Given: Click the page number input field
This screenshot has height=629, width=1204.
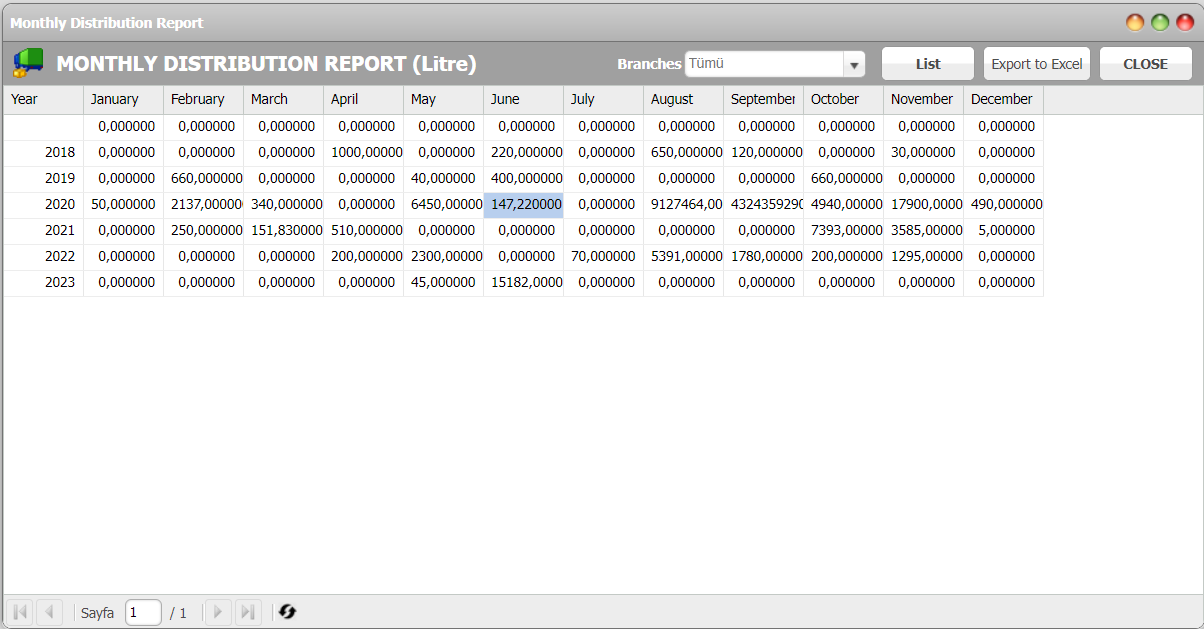Looking at the screenshot, I should tap(143, 612).
